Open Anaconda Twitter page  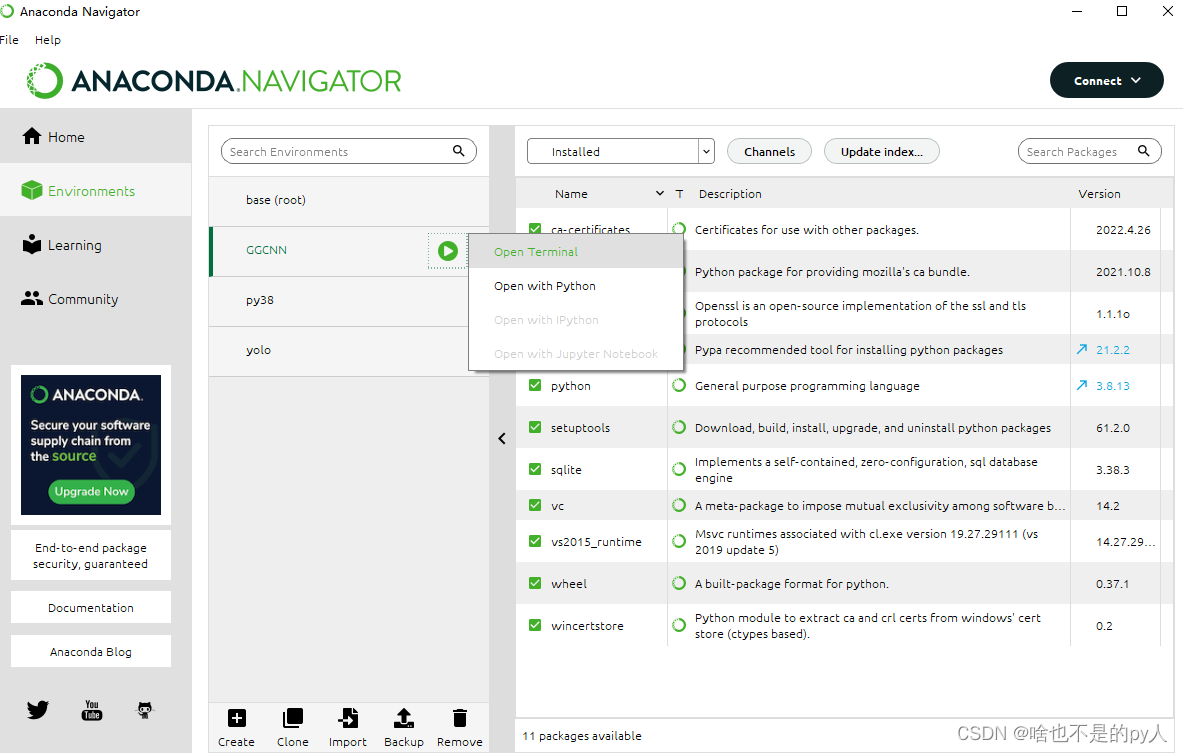point(38,709)
